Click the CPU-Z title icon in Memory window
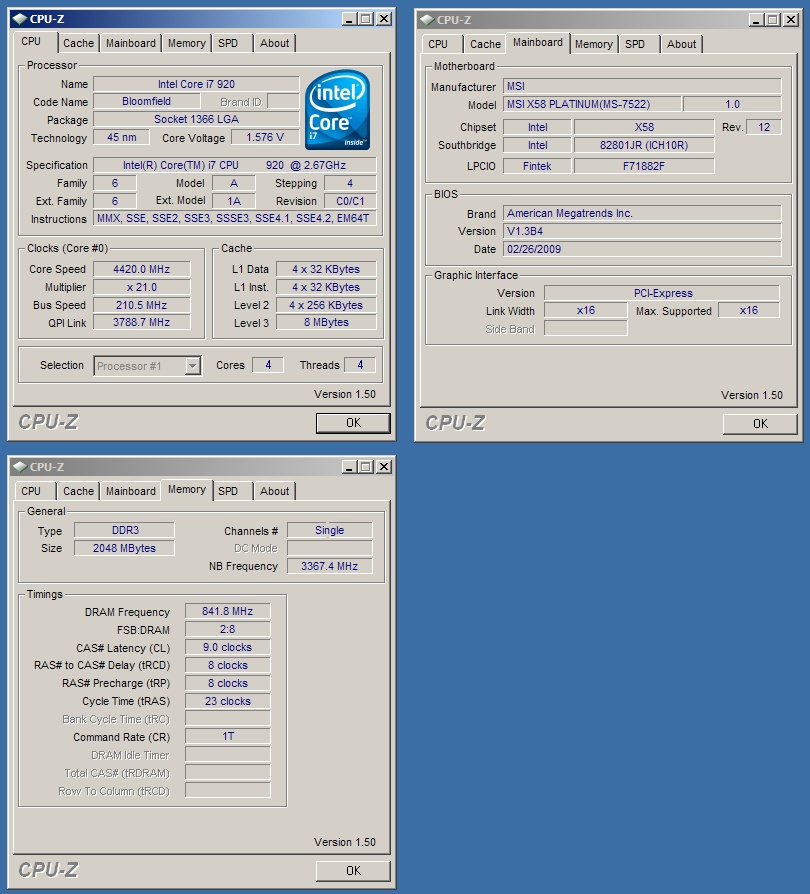 tap(19, 467)
